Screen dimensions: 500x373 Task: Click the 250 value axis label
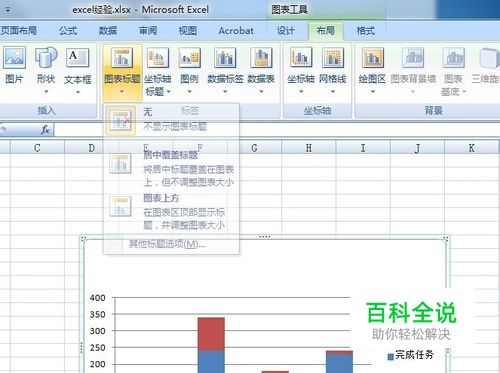97,348
